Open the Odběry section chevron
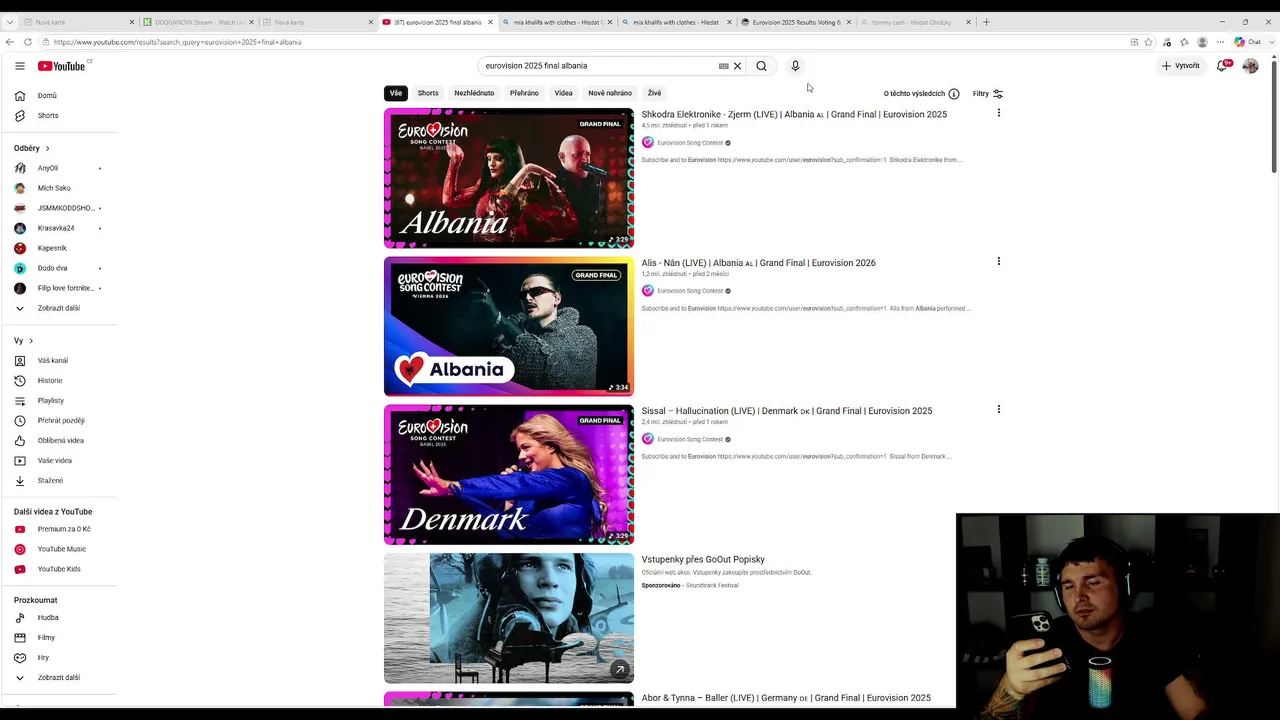The height and width of the screenshot is (720, 1280). tap(47, 149)
